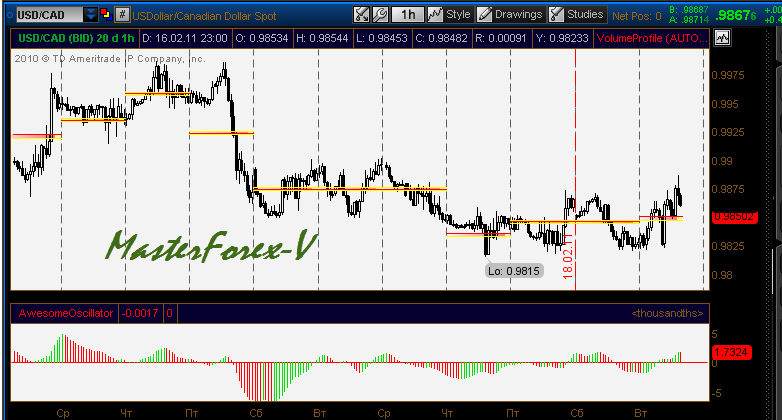Click the hash grid icon beside symbol box
This screenshot has width=782, height=420.
click(122, 14)
